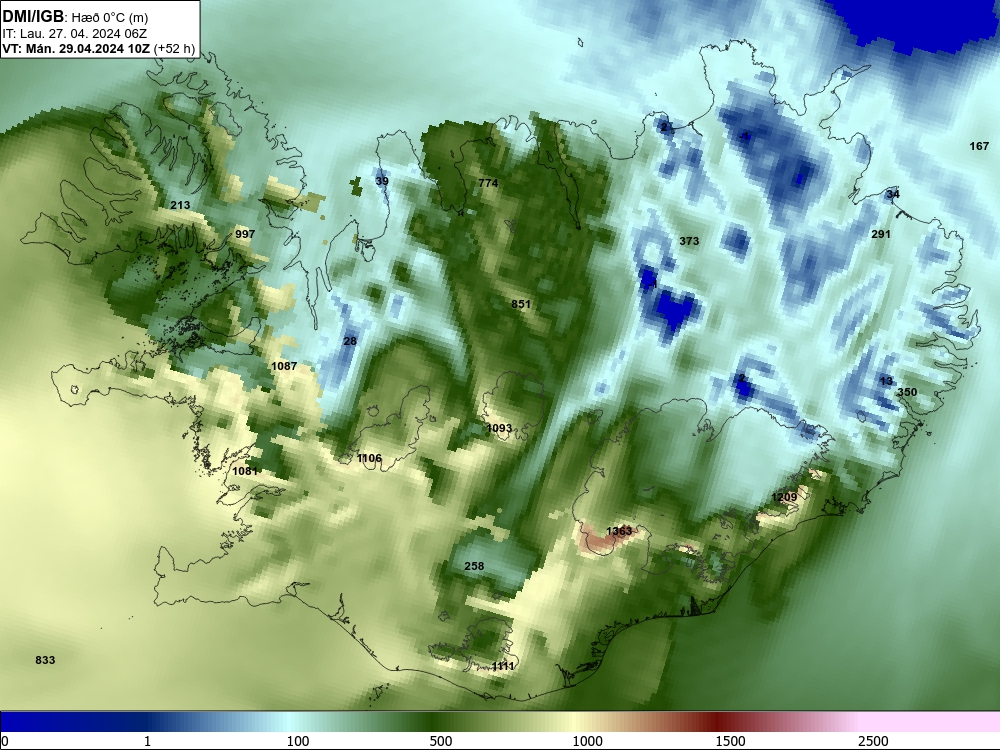The image size is (1000, 750).
Task: Click the pink end of the color scale
Action: click(x=931, y=722)
